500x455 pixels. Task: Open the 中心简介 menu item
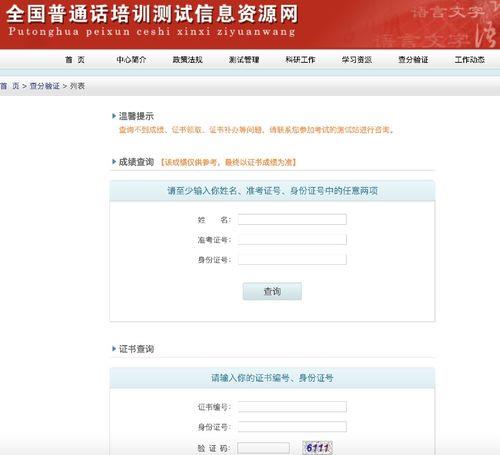(x=131, y=60)
